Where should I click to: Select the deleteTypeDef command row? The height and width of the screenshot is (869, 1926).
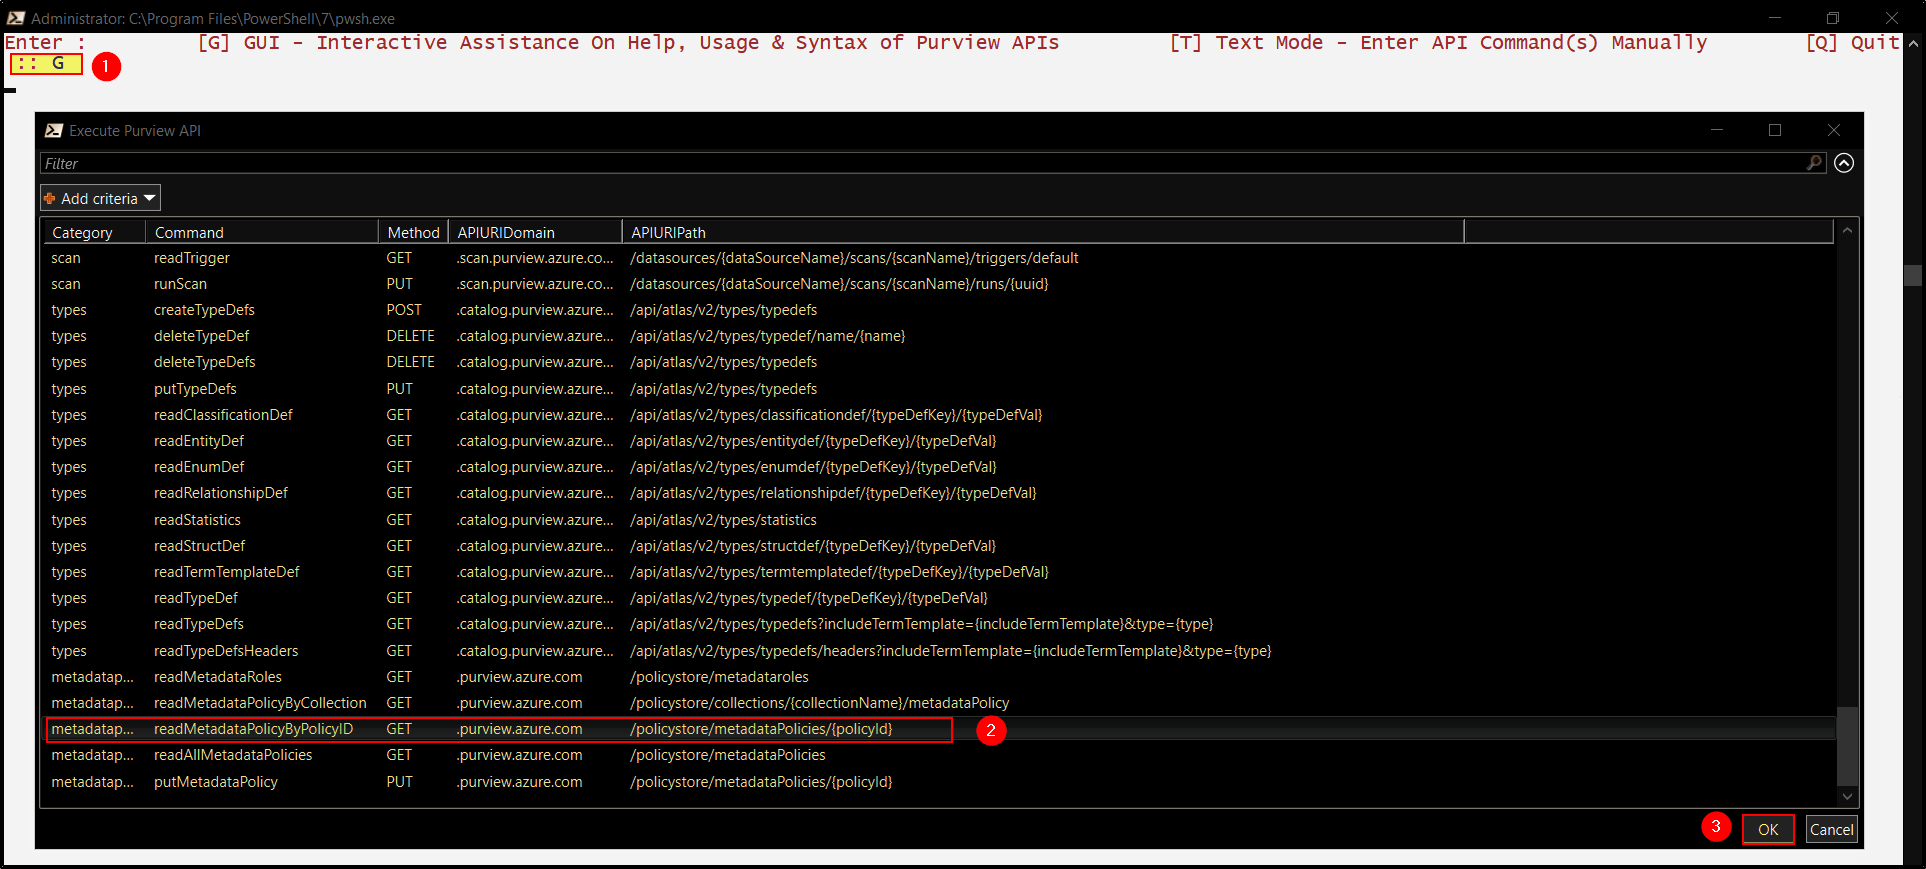pos(940,336)
